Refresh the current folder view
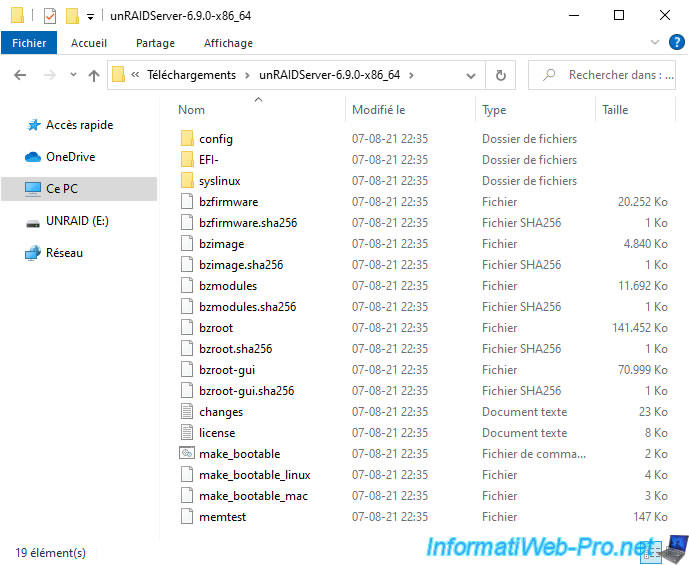This screenshot has height=565, width=689. [x=500, y=75]
